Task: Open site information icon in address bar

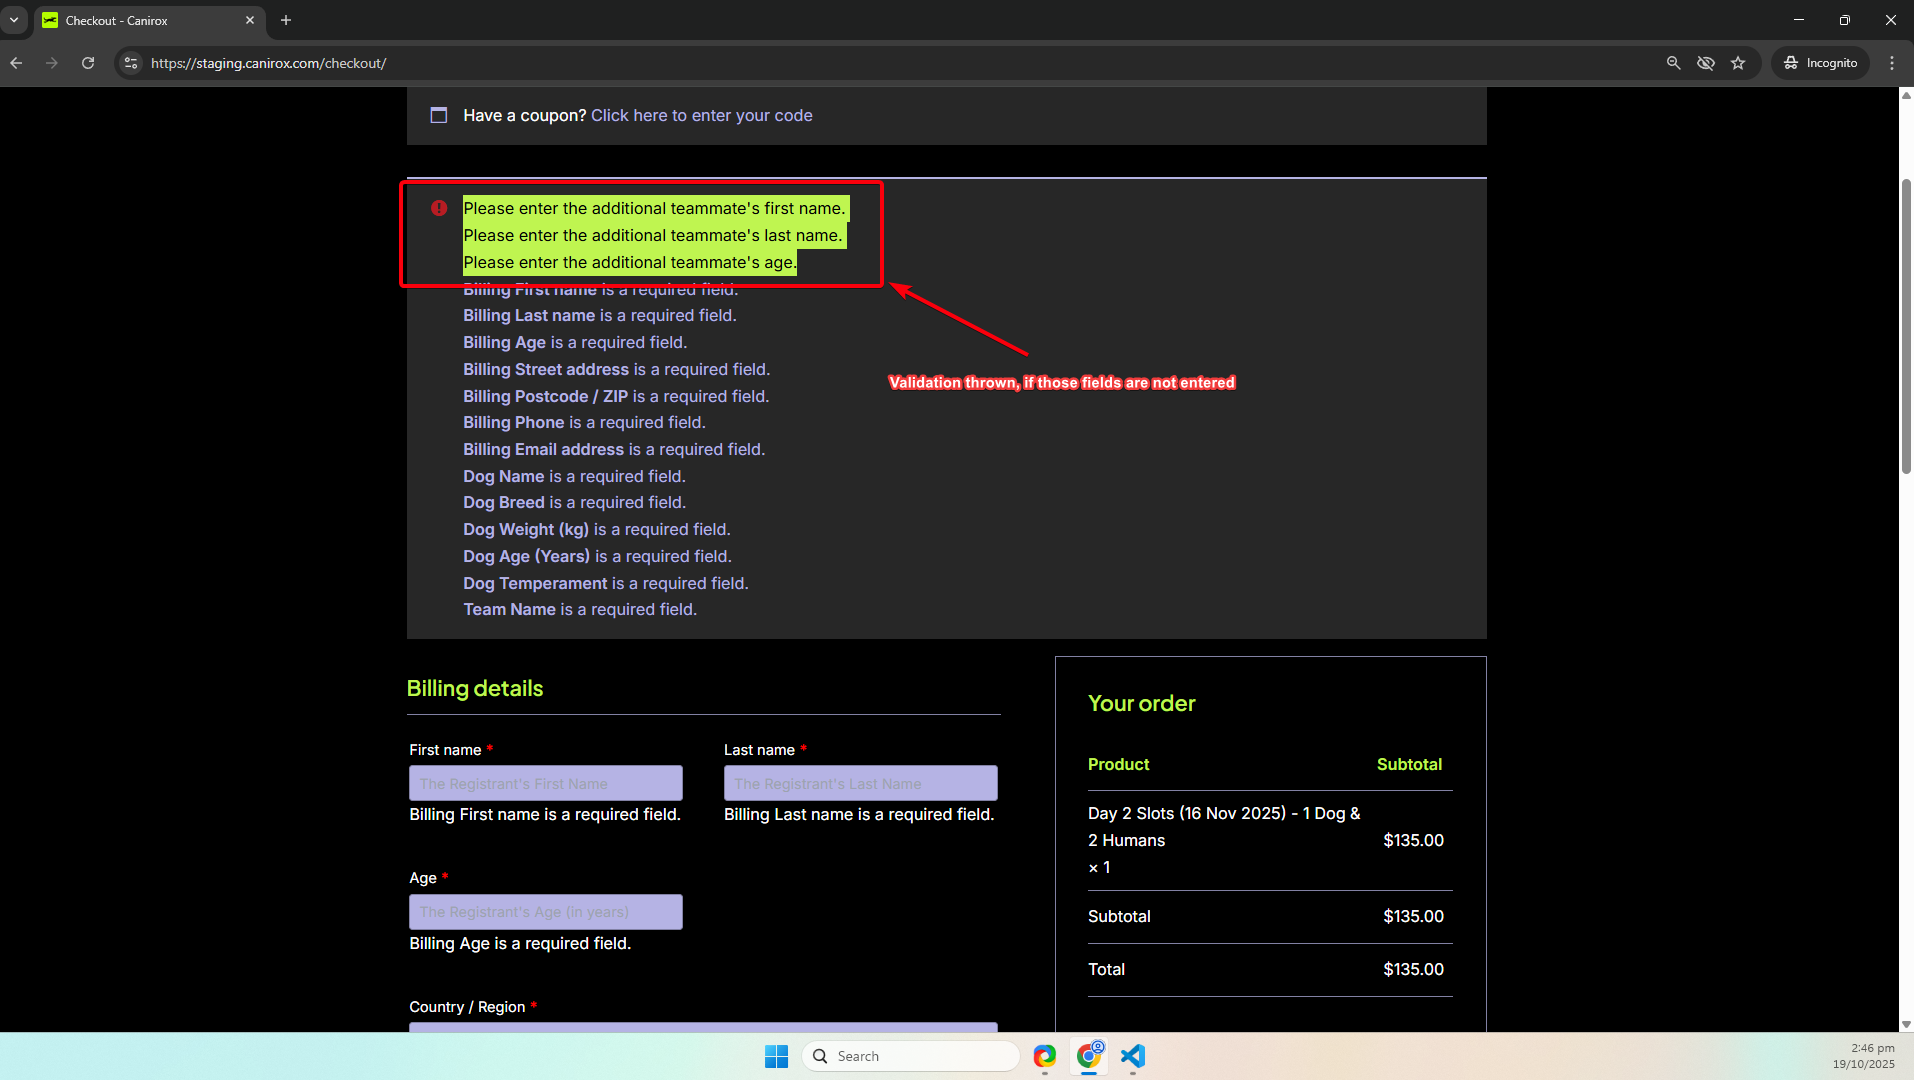Action: coord(130,63)
